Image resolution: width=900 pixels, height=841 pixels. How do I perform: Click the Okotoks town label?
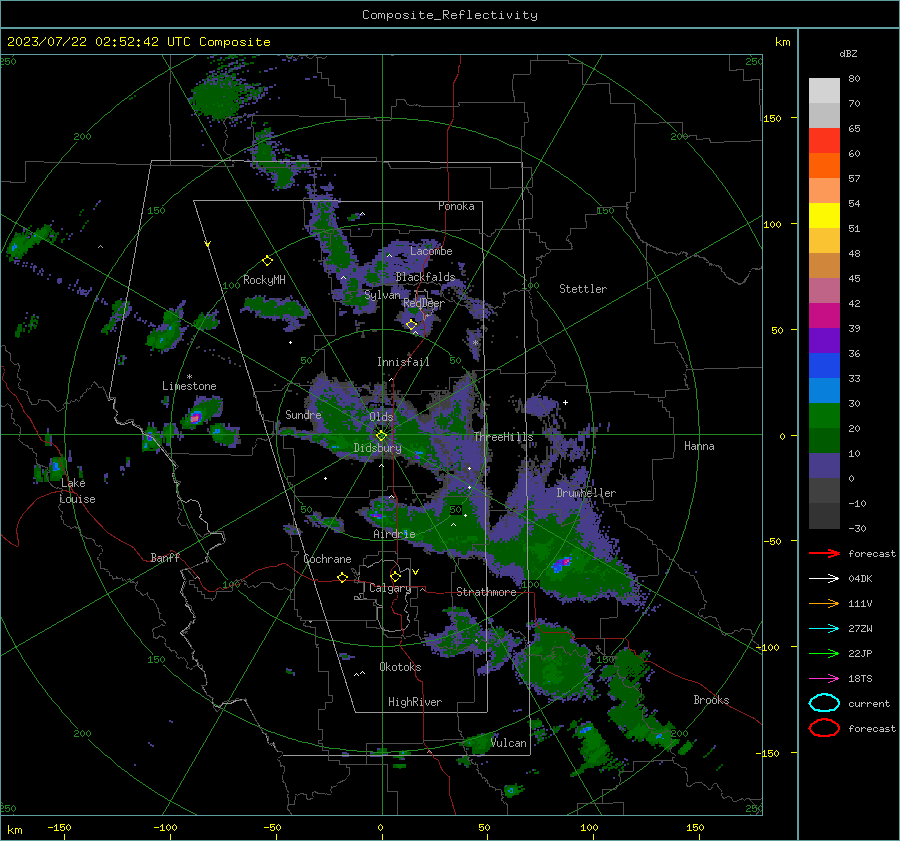(400, 667)
